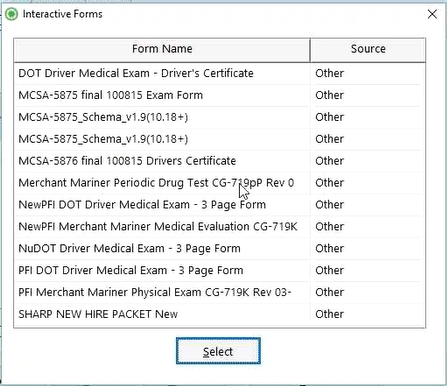Close the Interactive Forms dialog
Viewport: 447px width, 386px height.
click(432, 14)
